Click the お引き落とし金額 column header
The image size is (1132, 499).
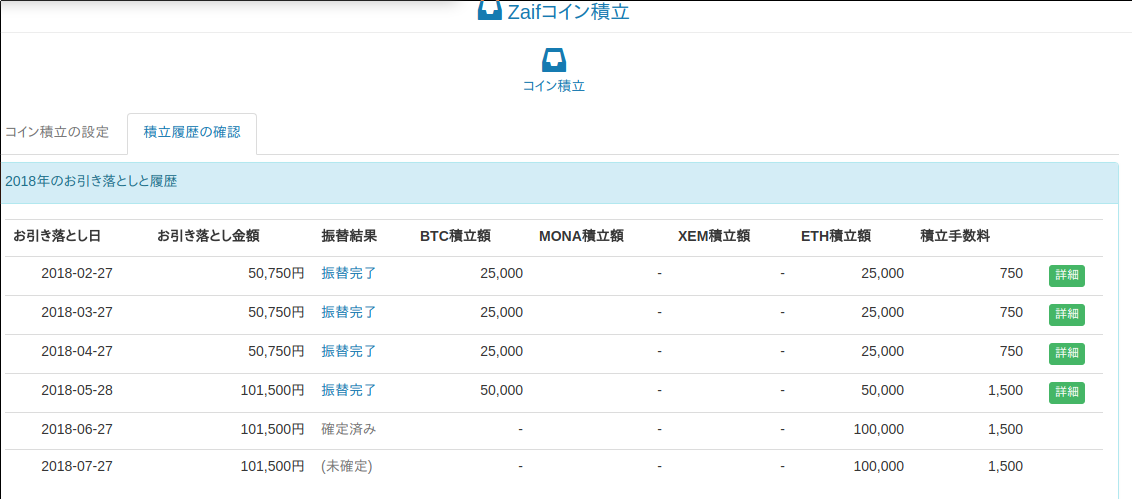(208, 236)
